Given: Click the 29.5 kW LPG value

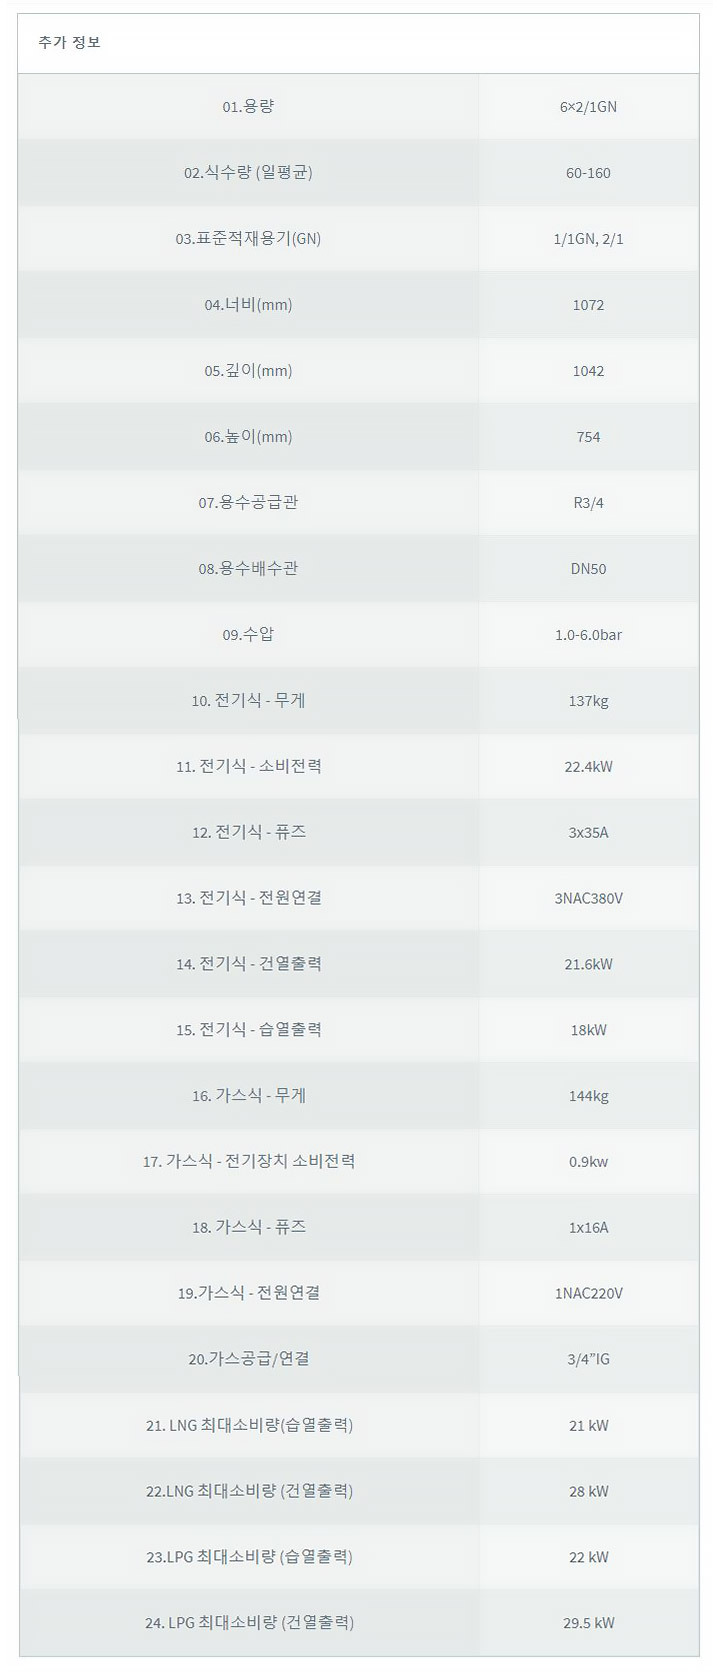Looking at the screenshot, I should 588,1623.
